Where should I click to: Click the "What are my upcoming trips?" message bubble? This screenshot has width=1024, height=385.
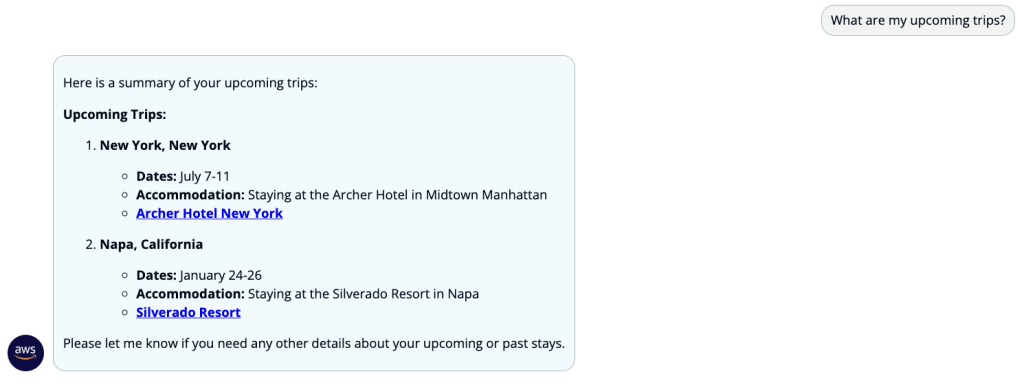tap(918, 20)
